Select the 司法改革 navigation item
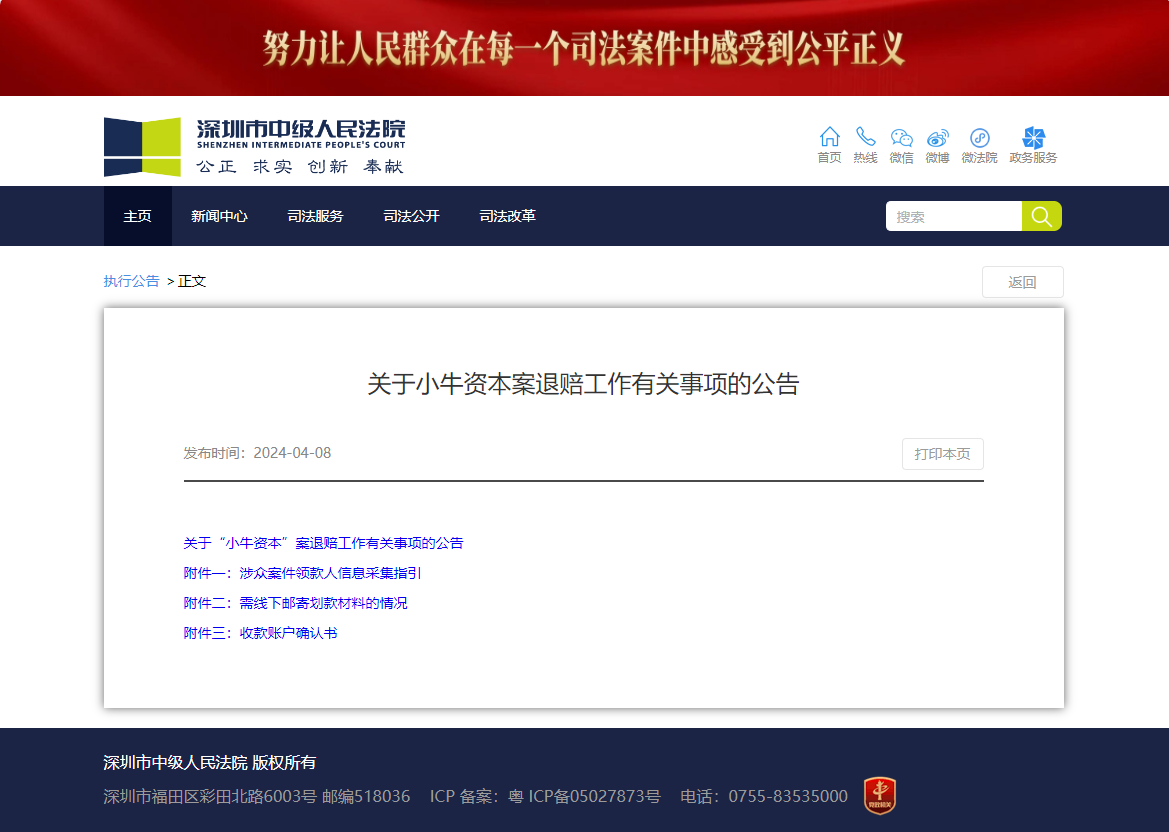 507,216
